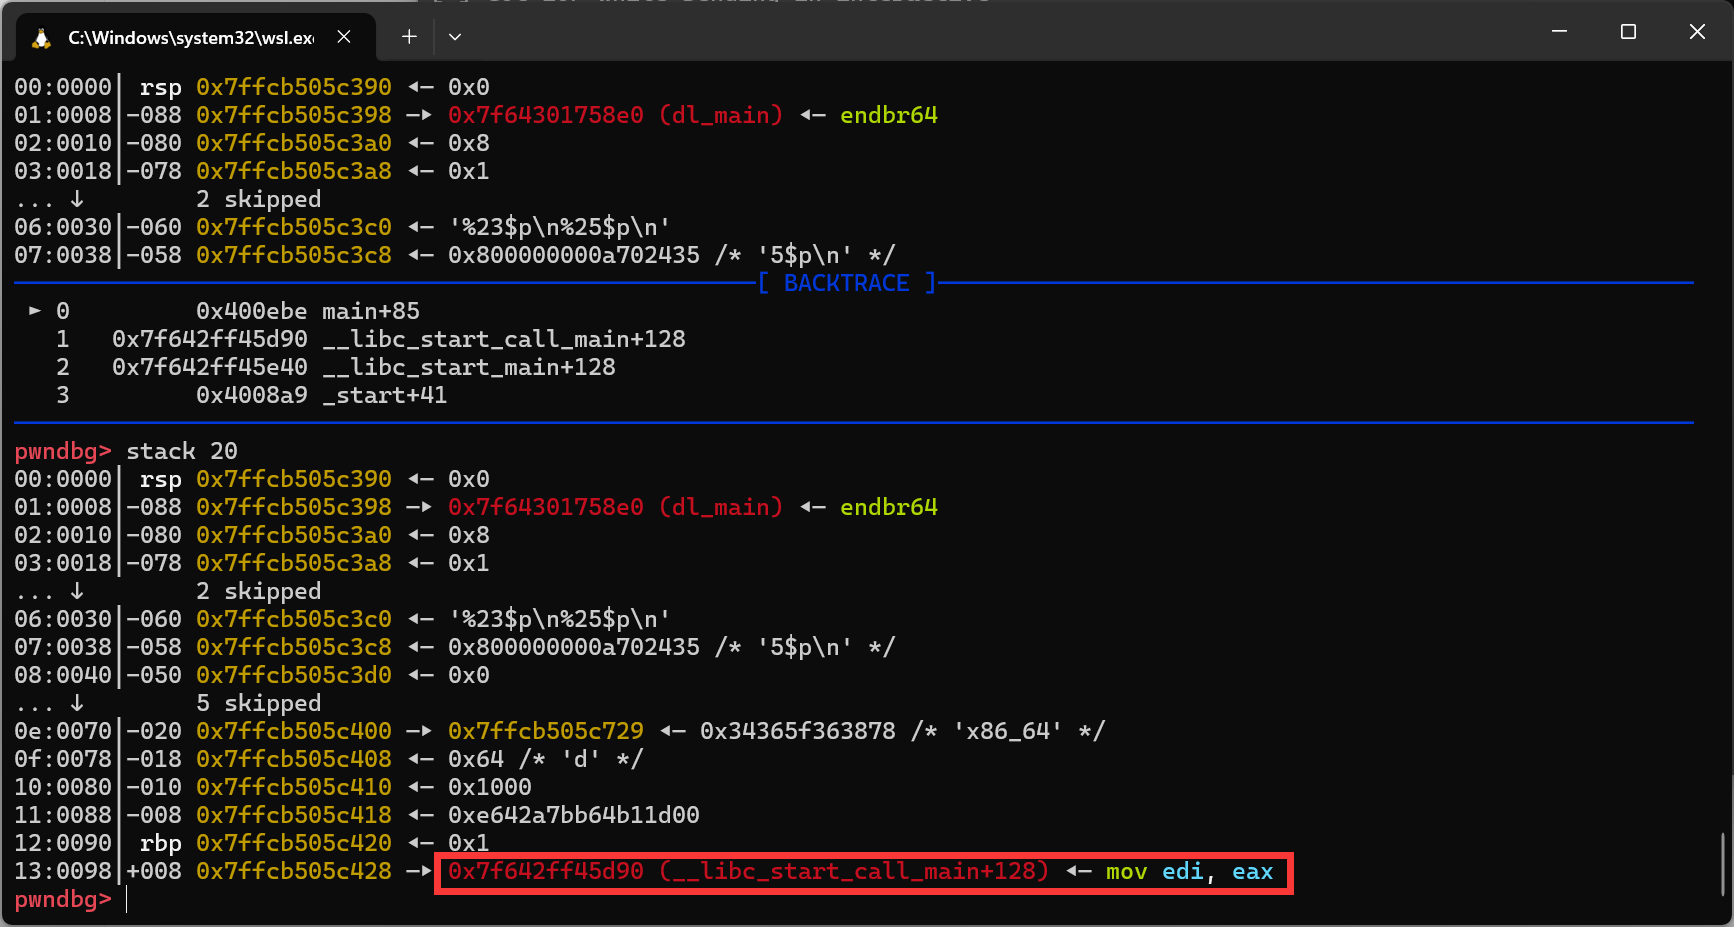Screen dimensions: 1734x927
Task: Click the __libc_start_main+128 backtrace frame
Action: point(468,367)
